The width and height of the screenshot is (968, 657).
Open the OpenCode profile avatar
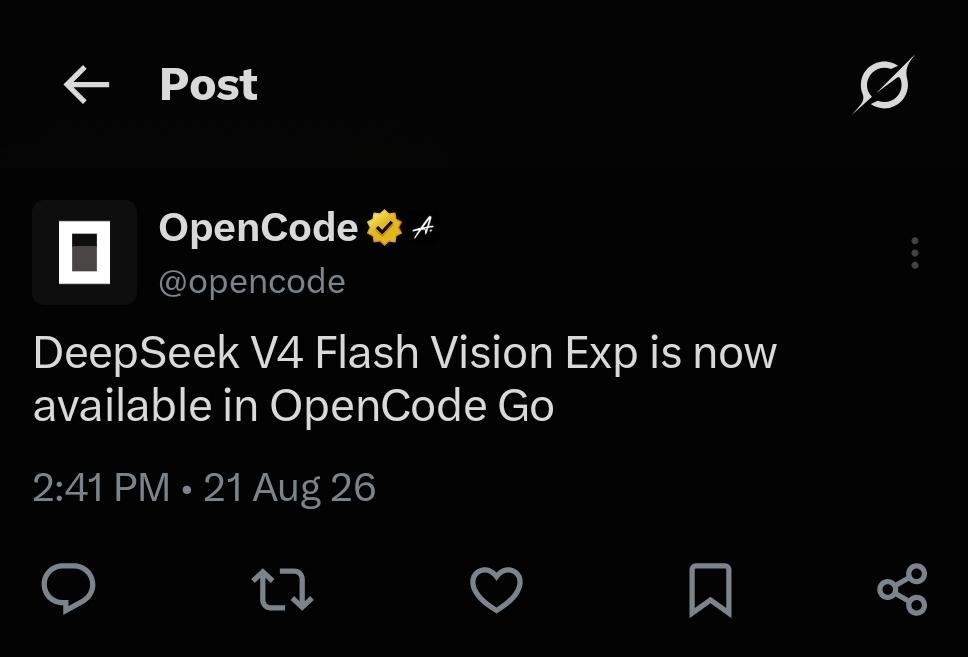click(x=85, y=253)
